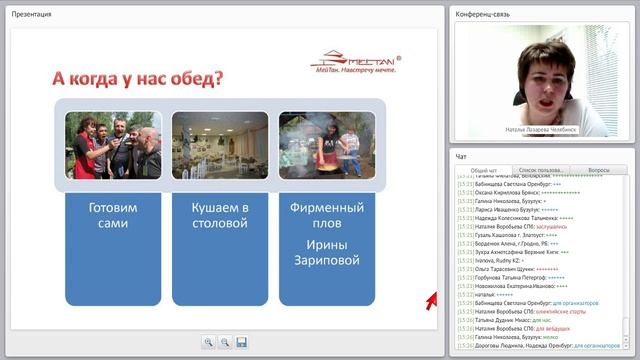Click Зухра Ахметсафина chat message

513,252
